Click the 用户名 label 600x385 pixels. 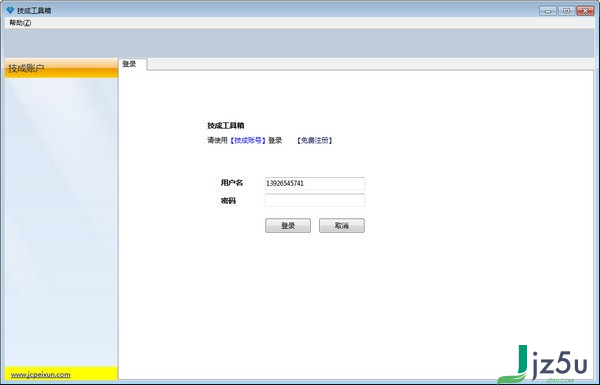click(x=232, y=183)
